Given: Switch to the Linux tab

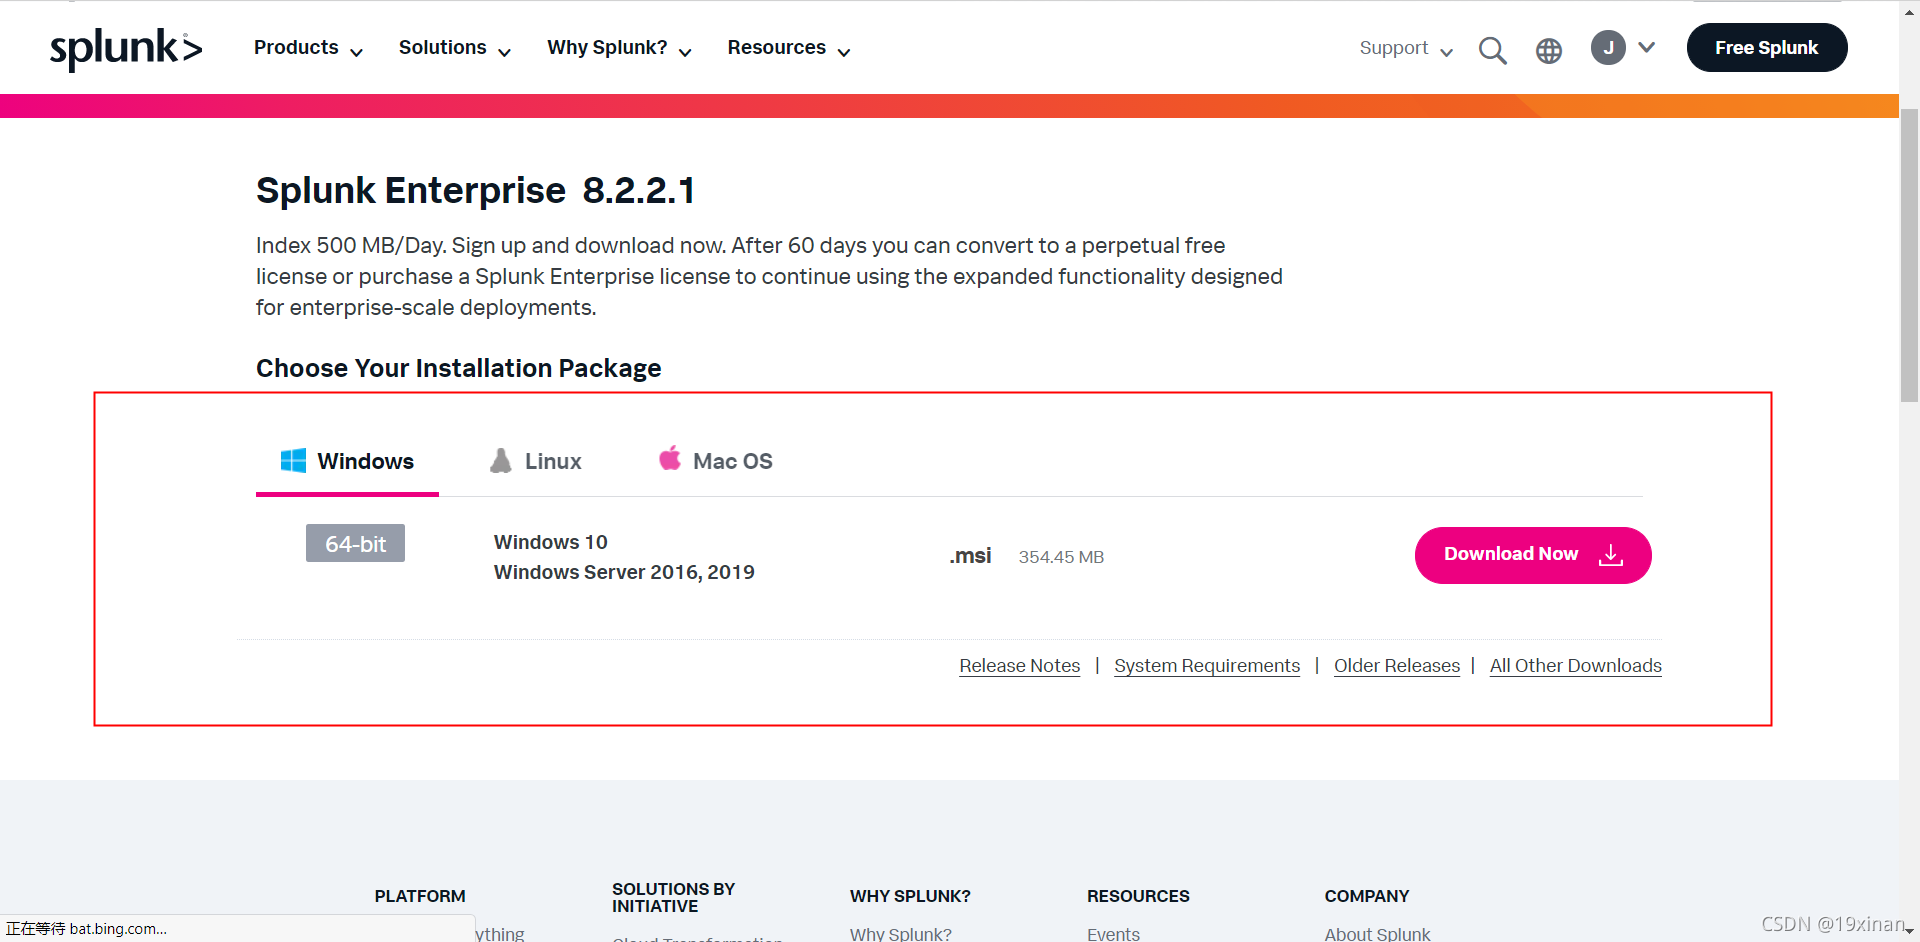Looking at the screenshot, I should pyautogui.click(x=535, y=461).
